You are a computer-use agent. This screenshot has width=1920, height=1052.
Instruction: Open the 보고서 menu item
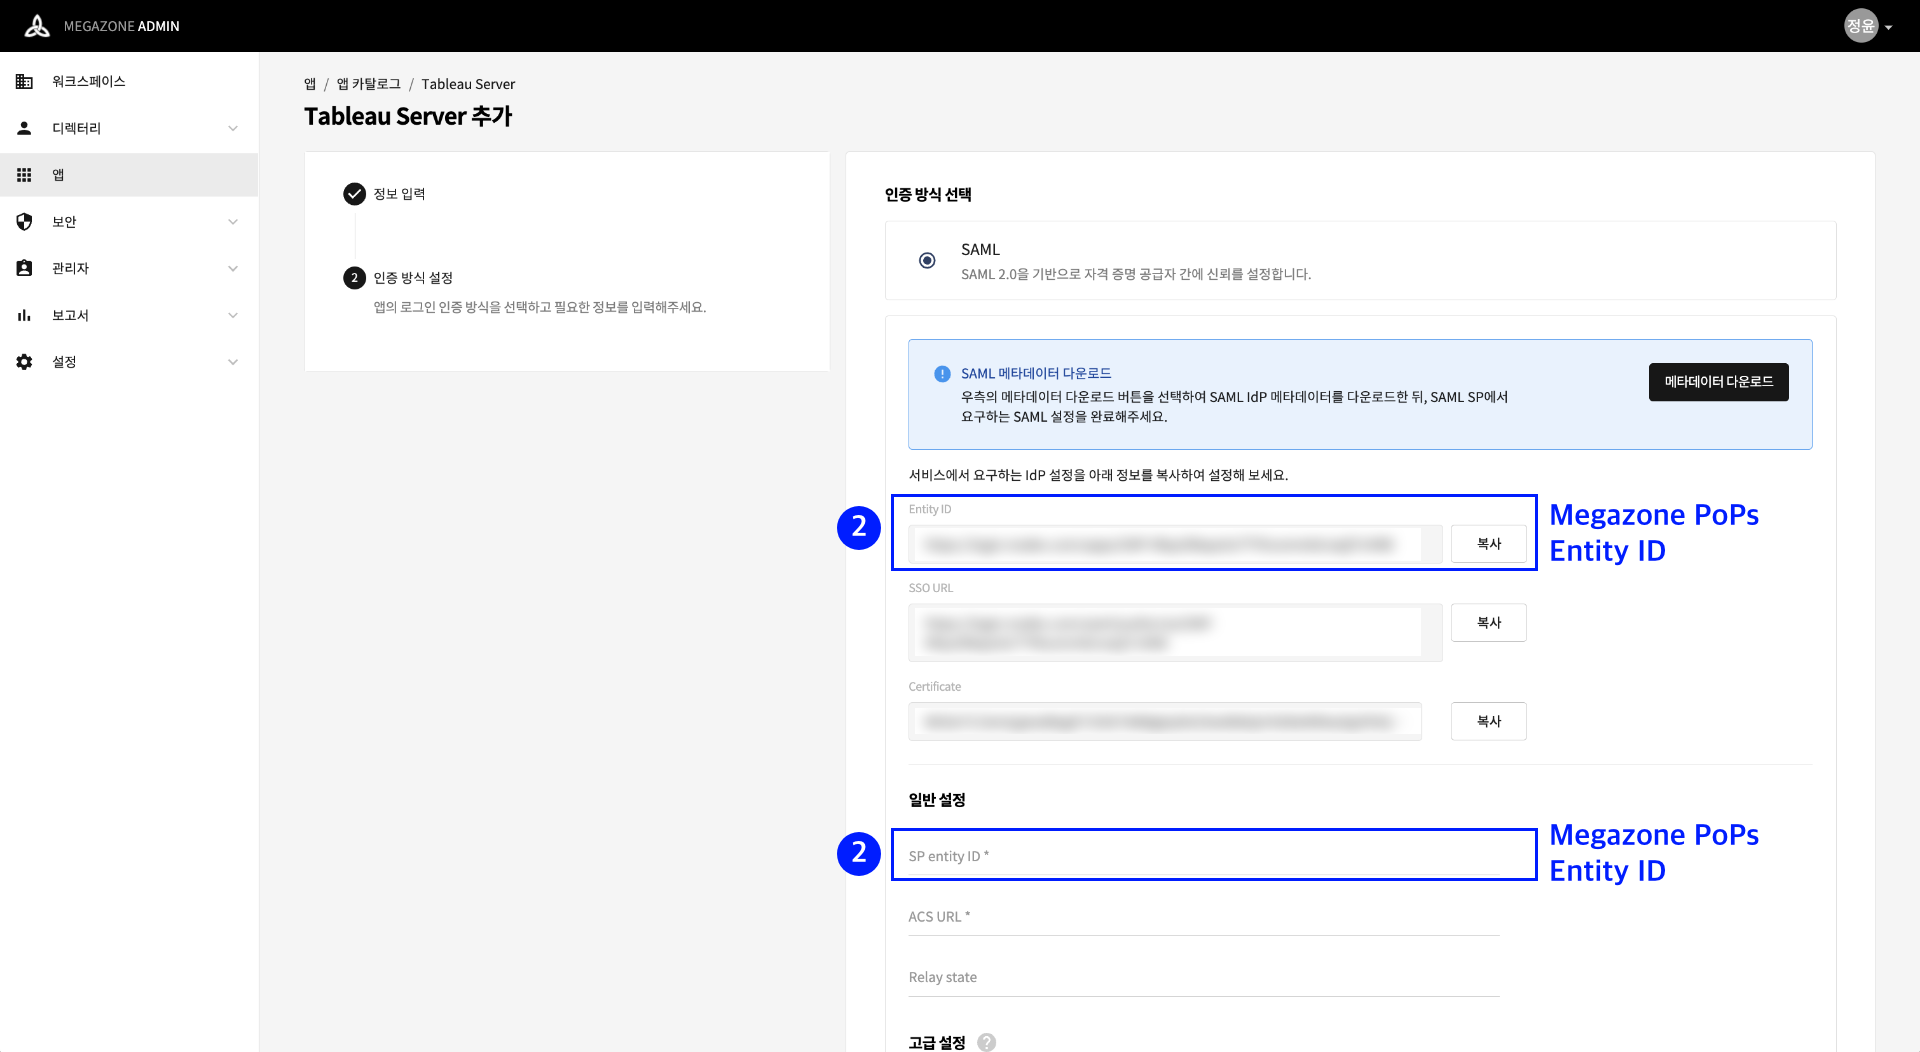(x=129, y=315)
